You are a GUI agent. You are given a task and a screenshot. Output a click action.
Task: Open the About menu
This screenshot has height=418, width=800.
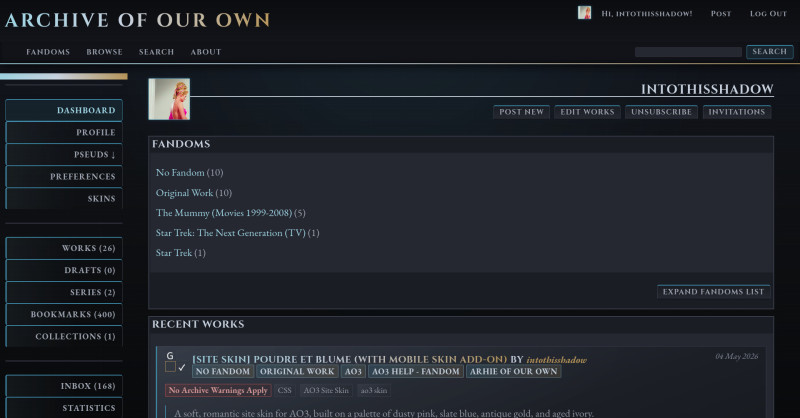(206, 52)
